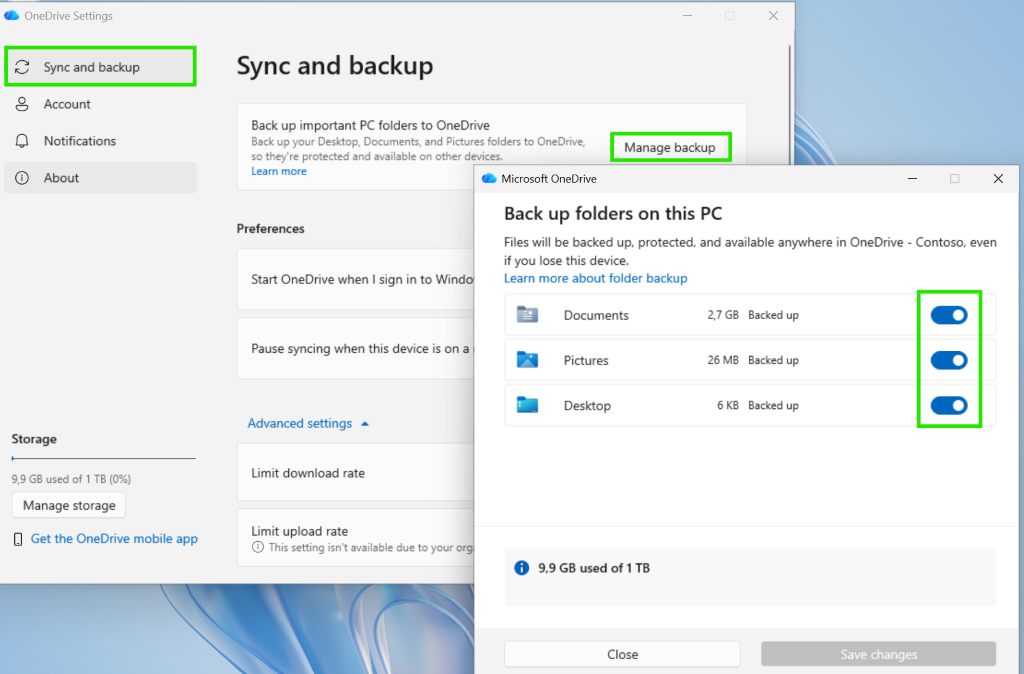
Task: Click the Notifications bell icon
Action: tap(22, 141)
